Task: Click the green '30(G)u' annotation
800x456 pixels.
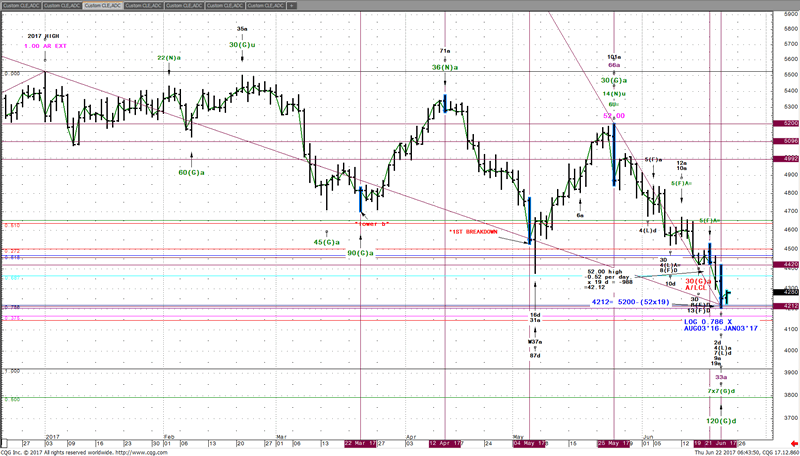Action: click(242, 45)
